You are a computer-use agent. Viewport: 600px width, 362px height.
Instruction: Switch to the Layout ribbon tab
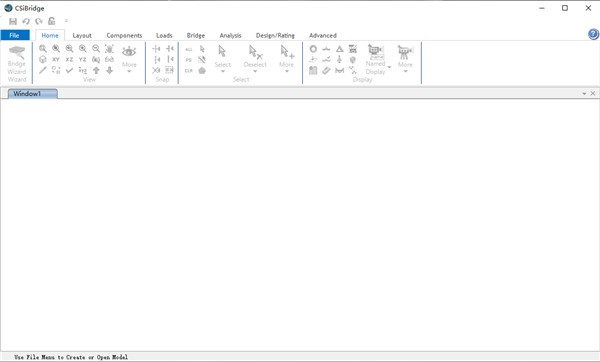pos(82,35)
